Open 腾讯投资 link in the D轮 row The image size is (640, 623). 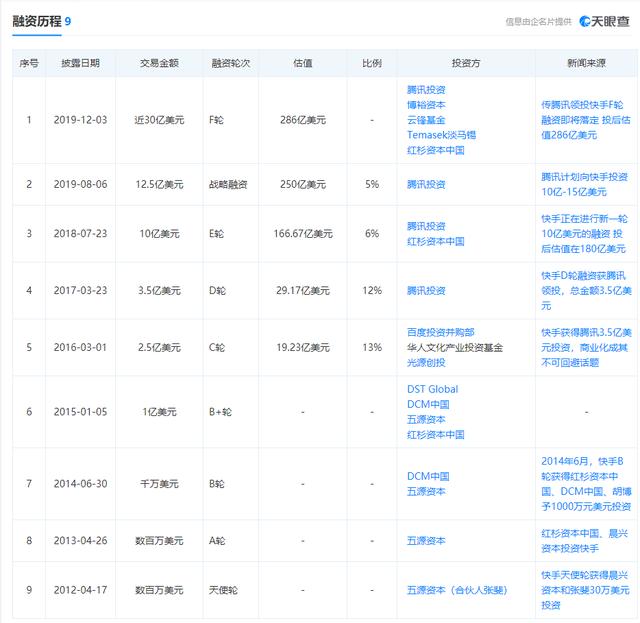pyautogui.click(x=426, y=291)
